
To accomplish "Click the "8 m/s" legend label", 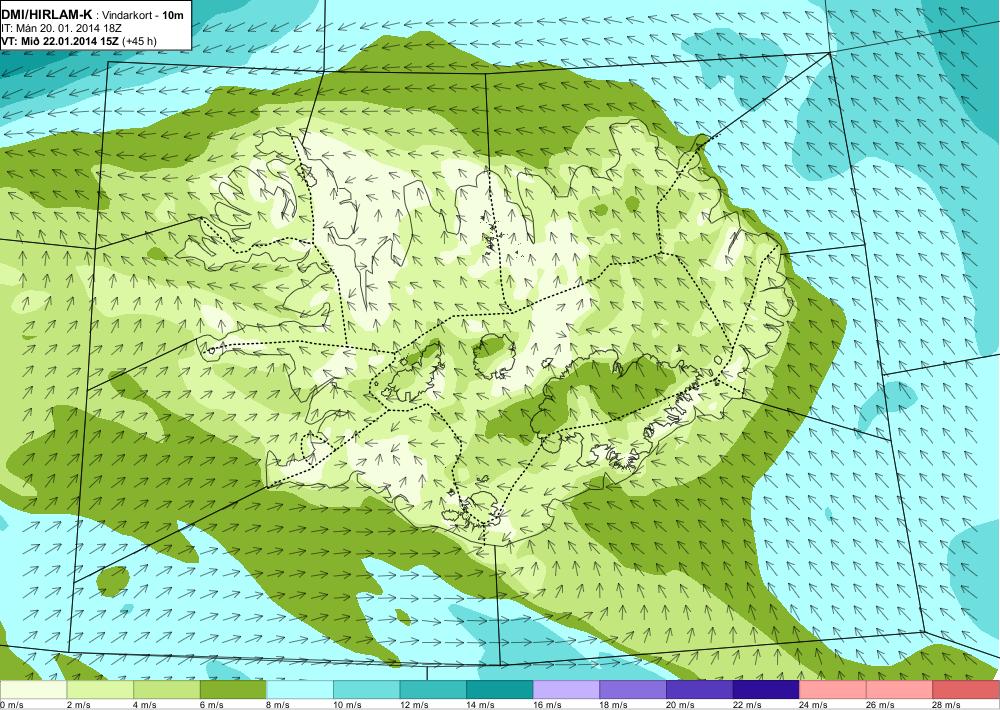I will pyautogui.click(x=279, y=705).
